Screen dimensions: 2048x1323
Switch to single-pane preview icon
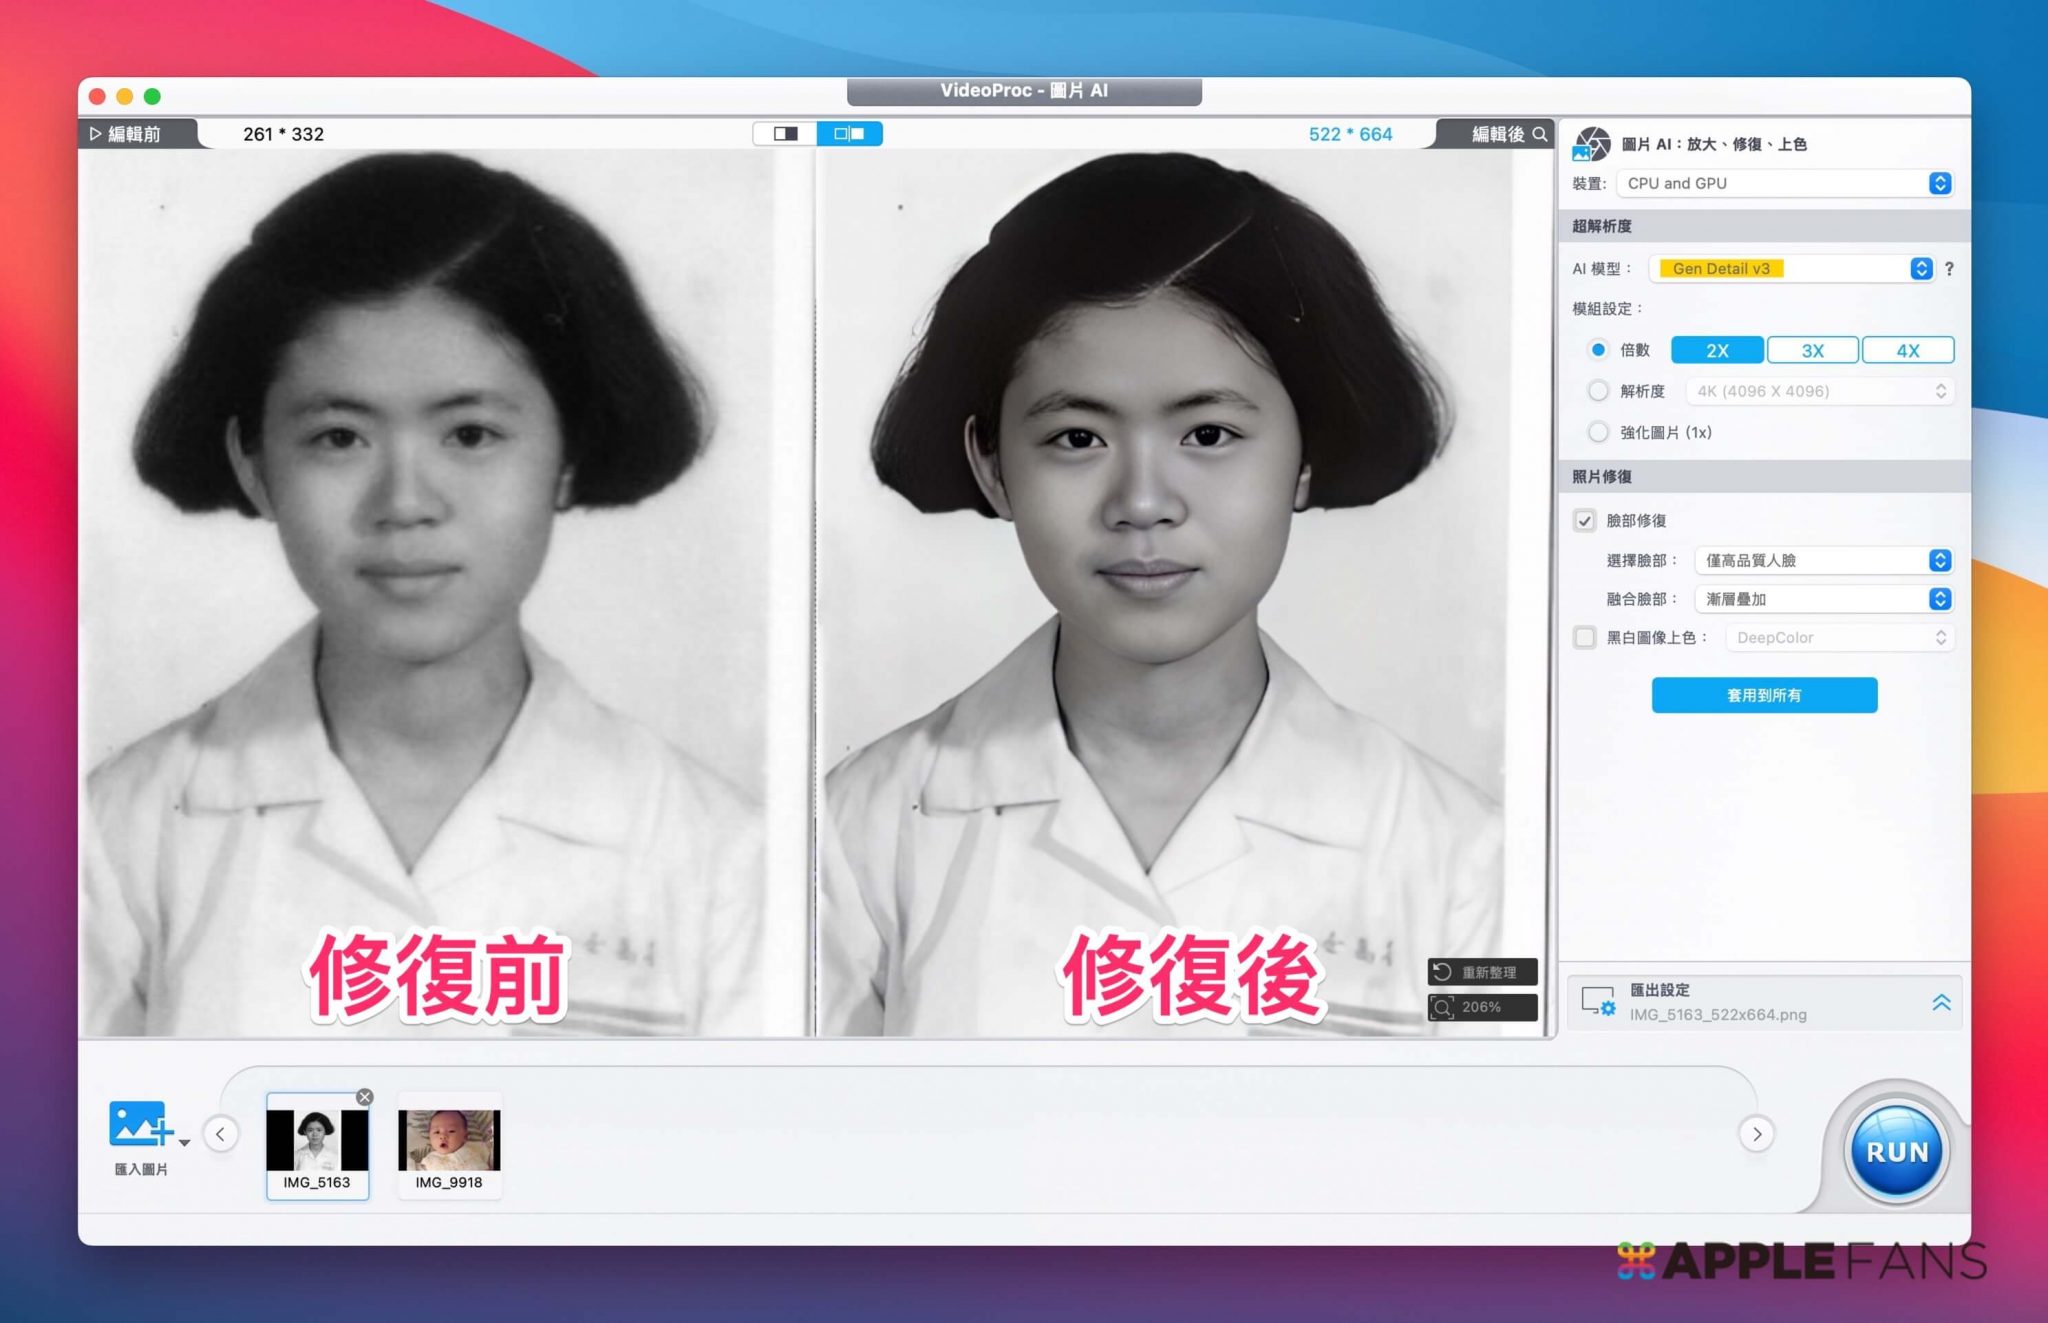(785, 134)
